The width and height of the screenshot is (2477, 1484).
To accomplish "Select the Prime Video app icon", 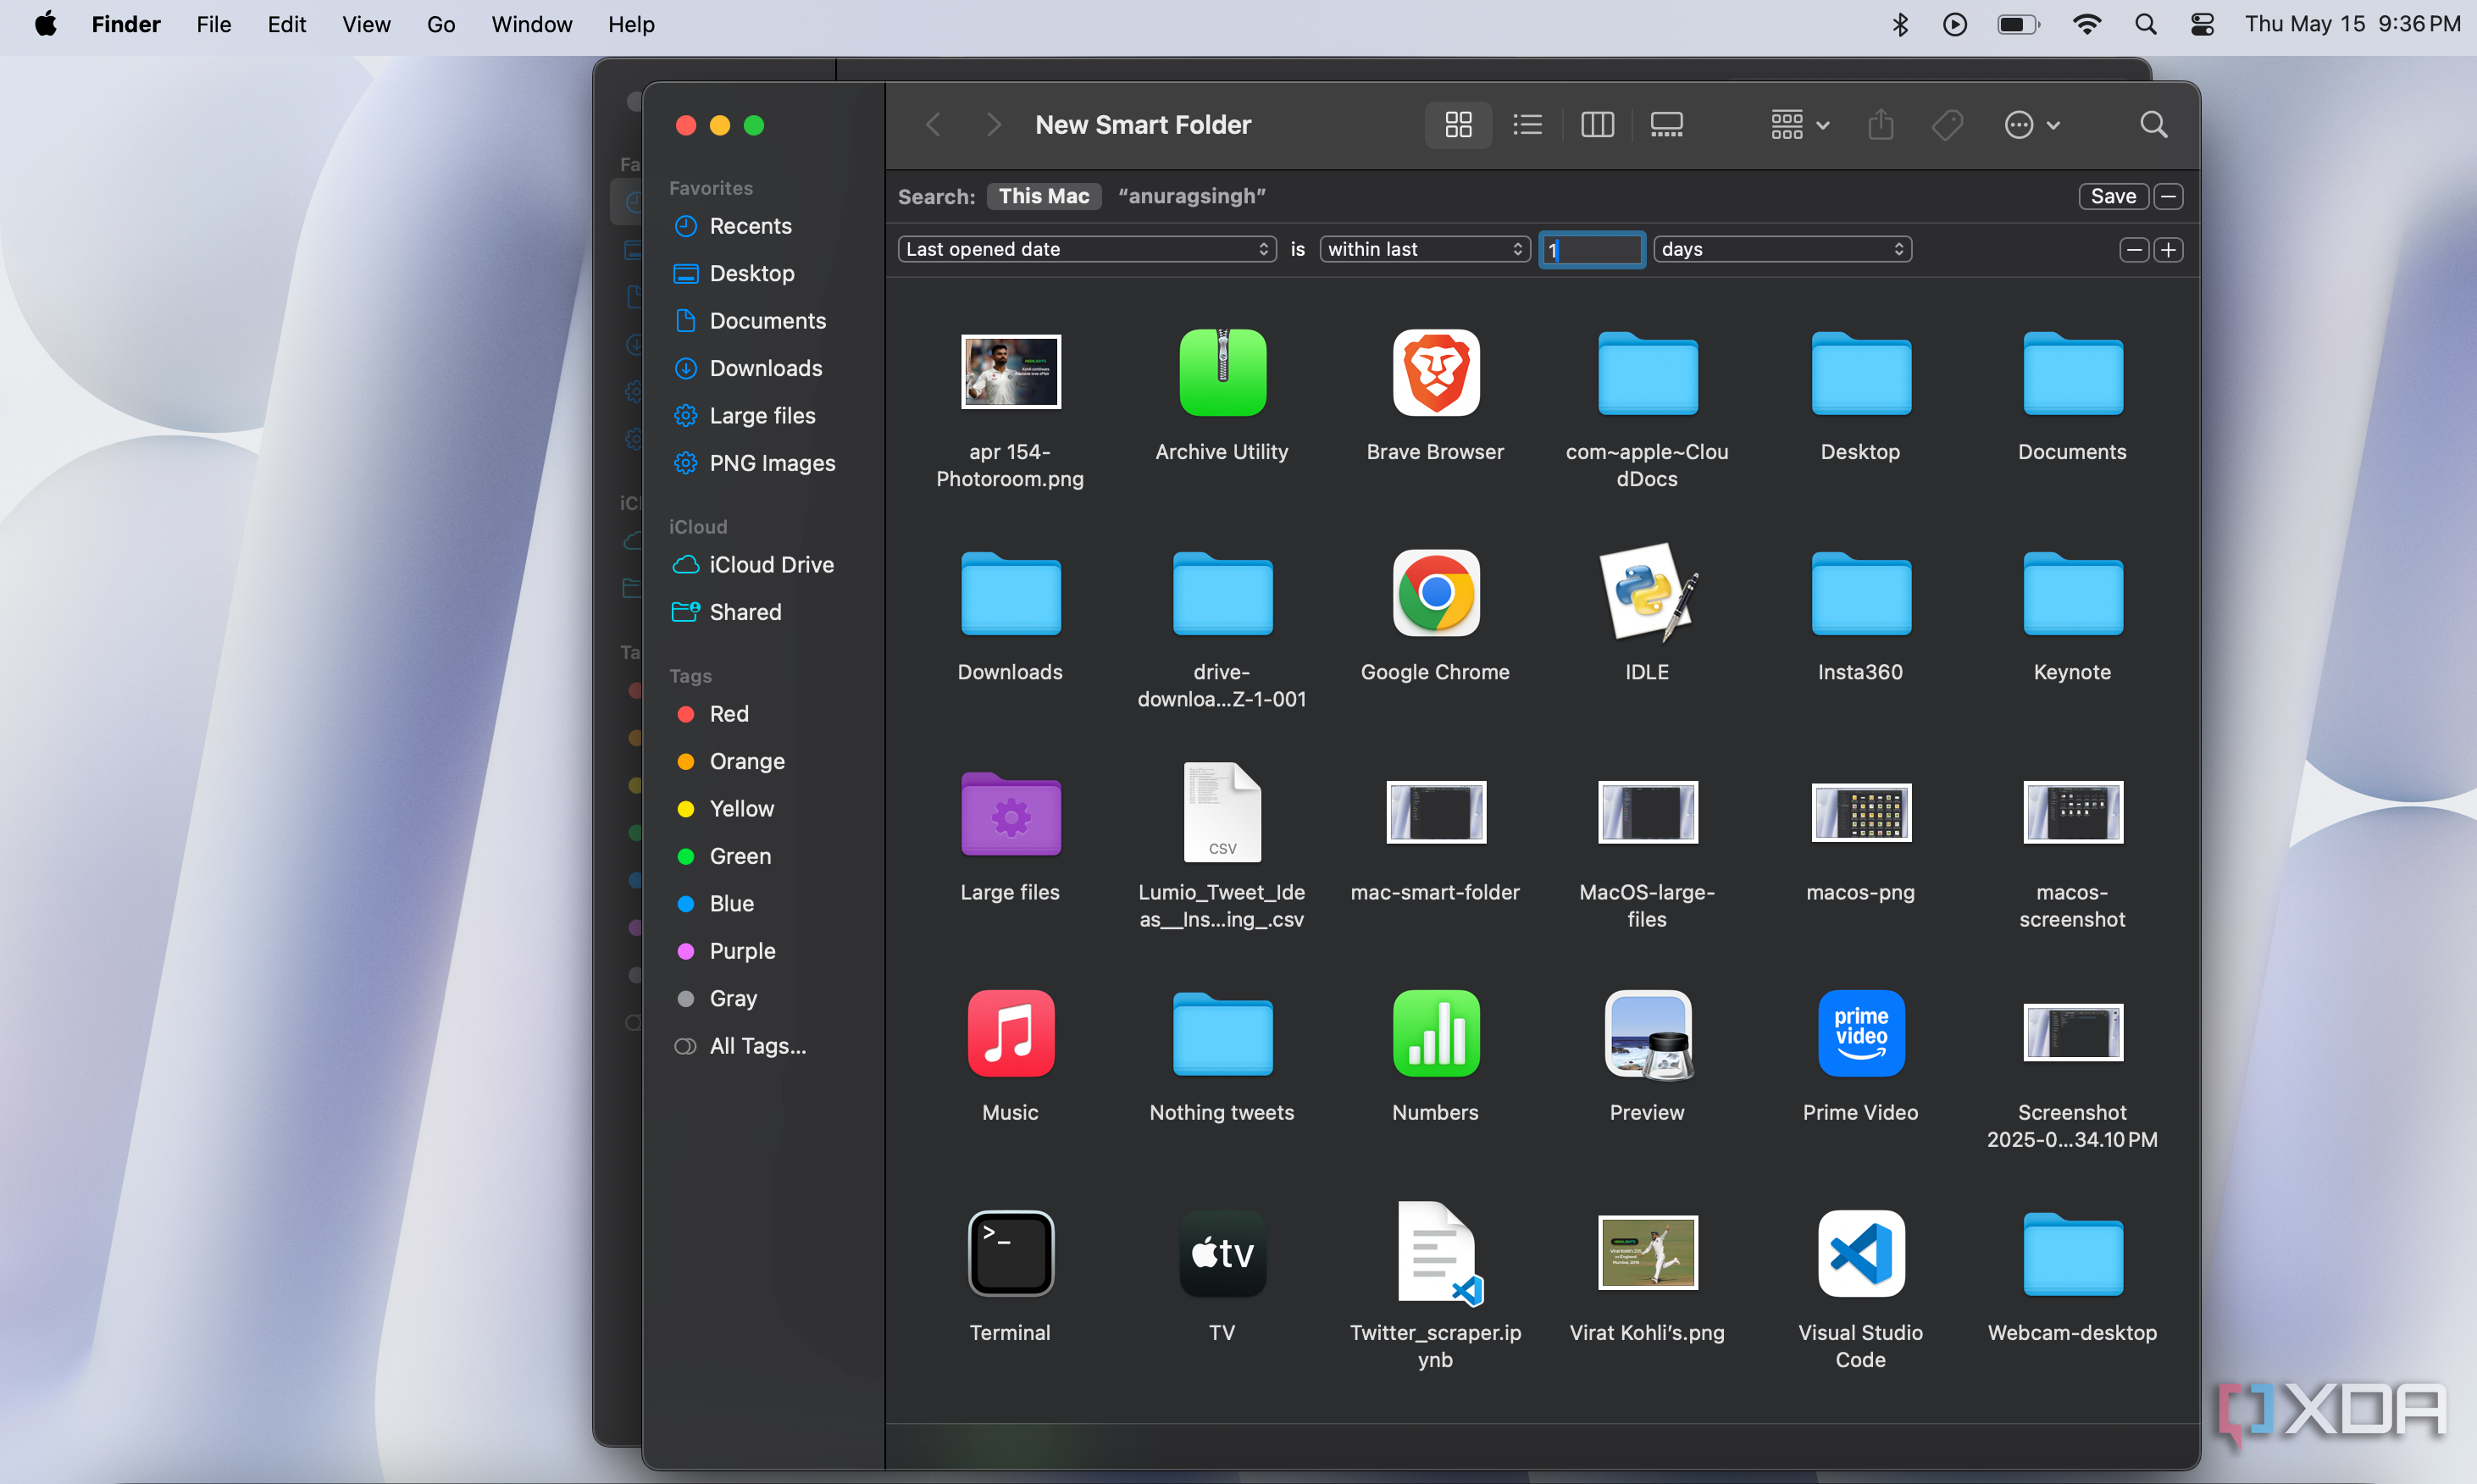I will pos(1860,1032).
